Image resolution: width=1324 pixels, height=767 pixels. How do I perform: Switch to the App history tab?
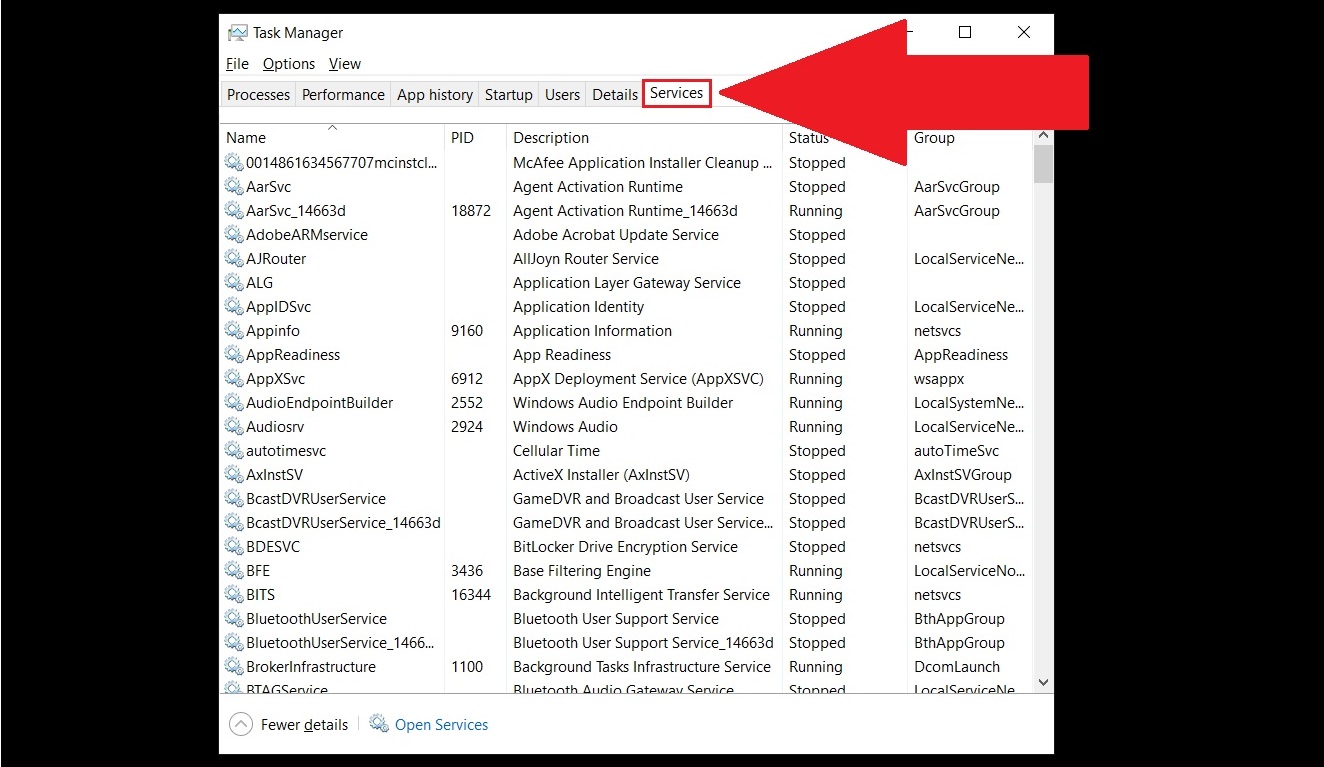(x=435, y=94)
